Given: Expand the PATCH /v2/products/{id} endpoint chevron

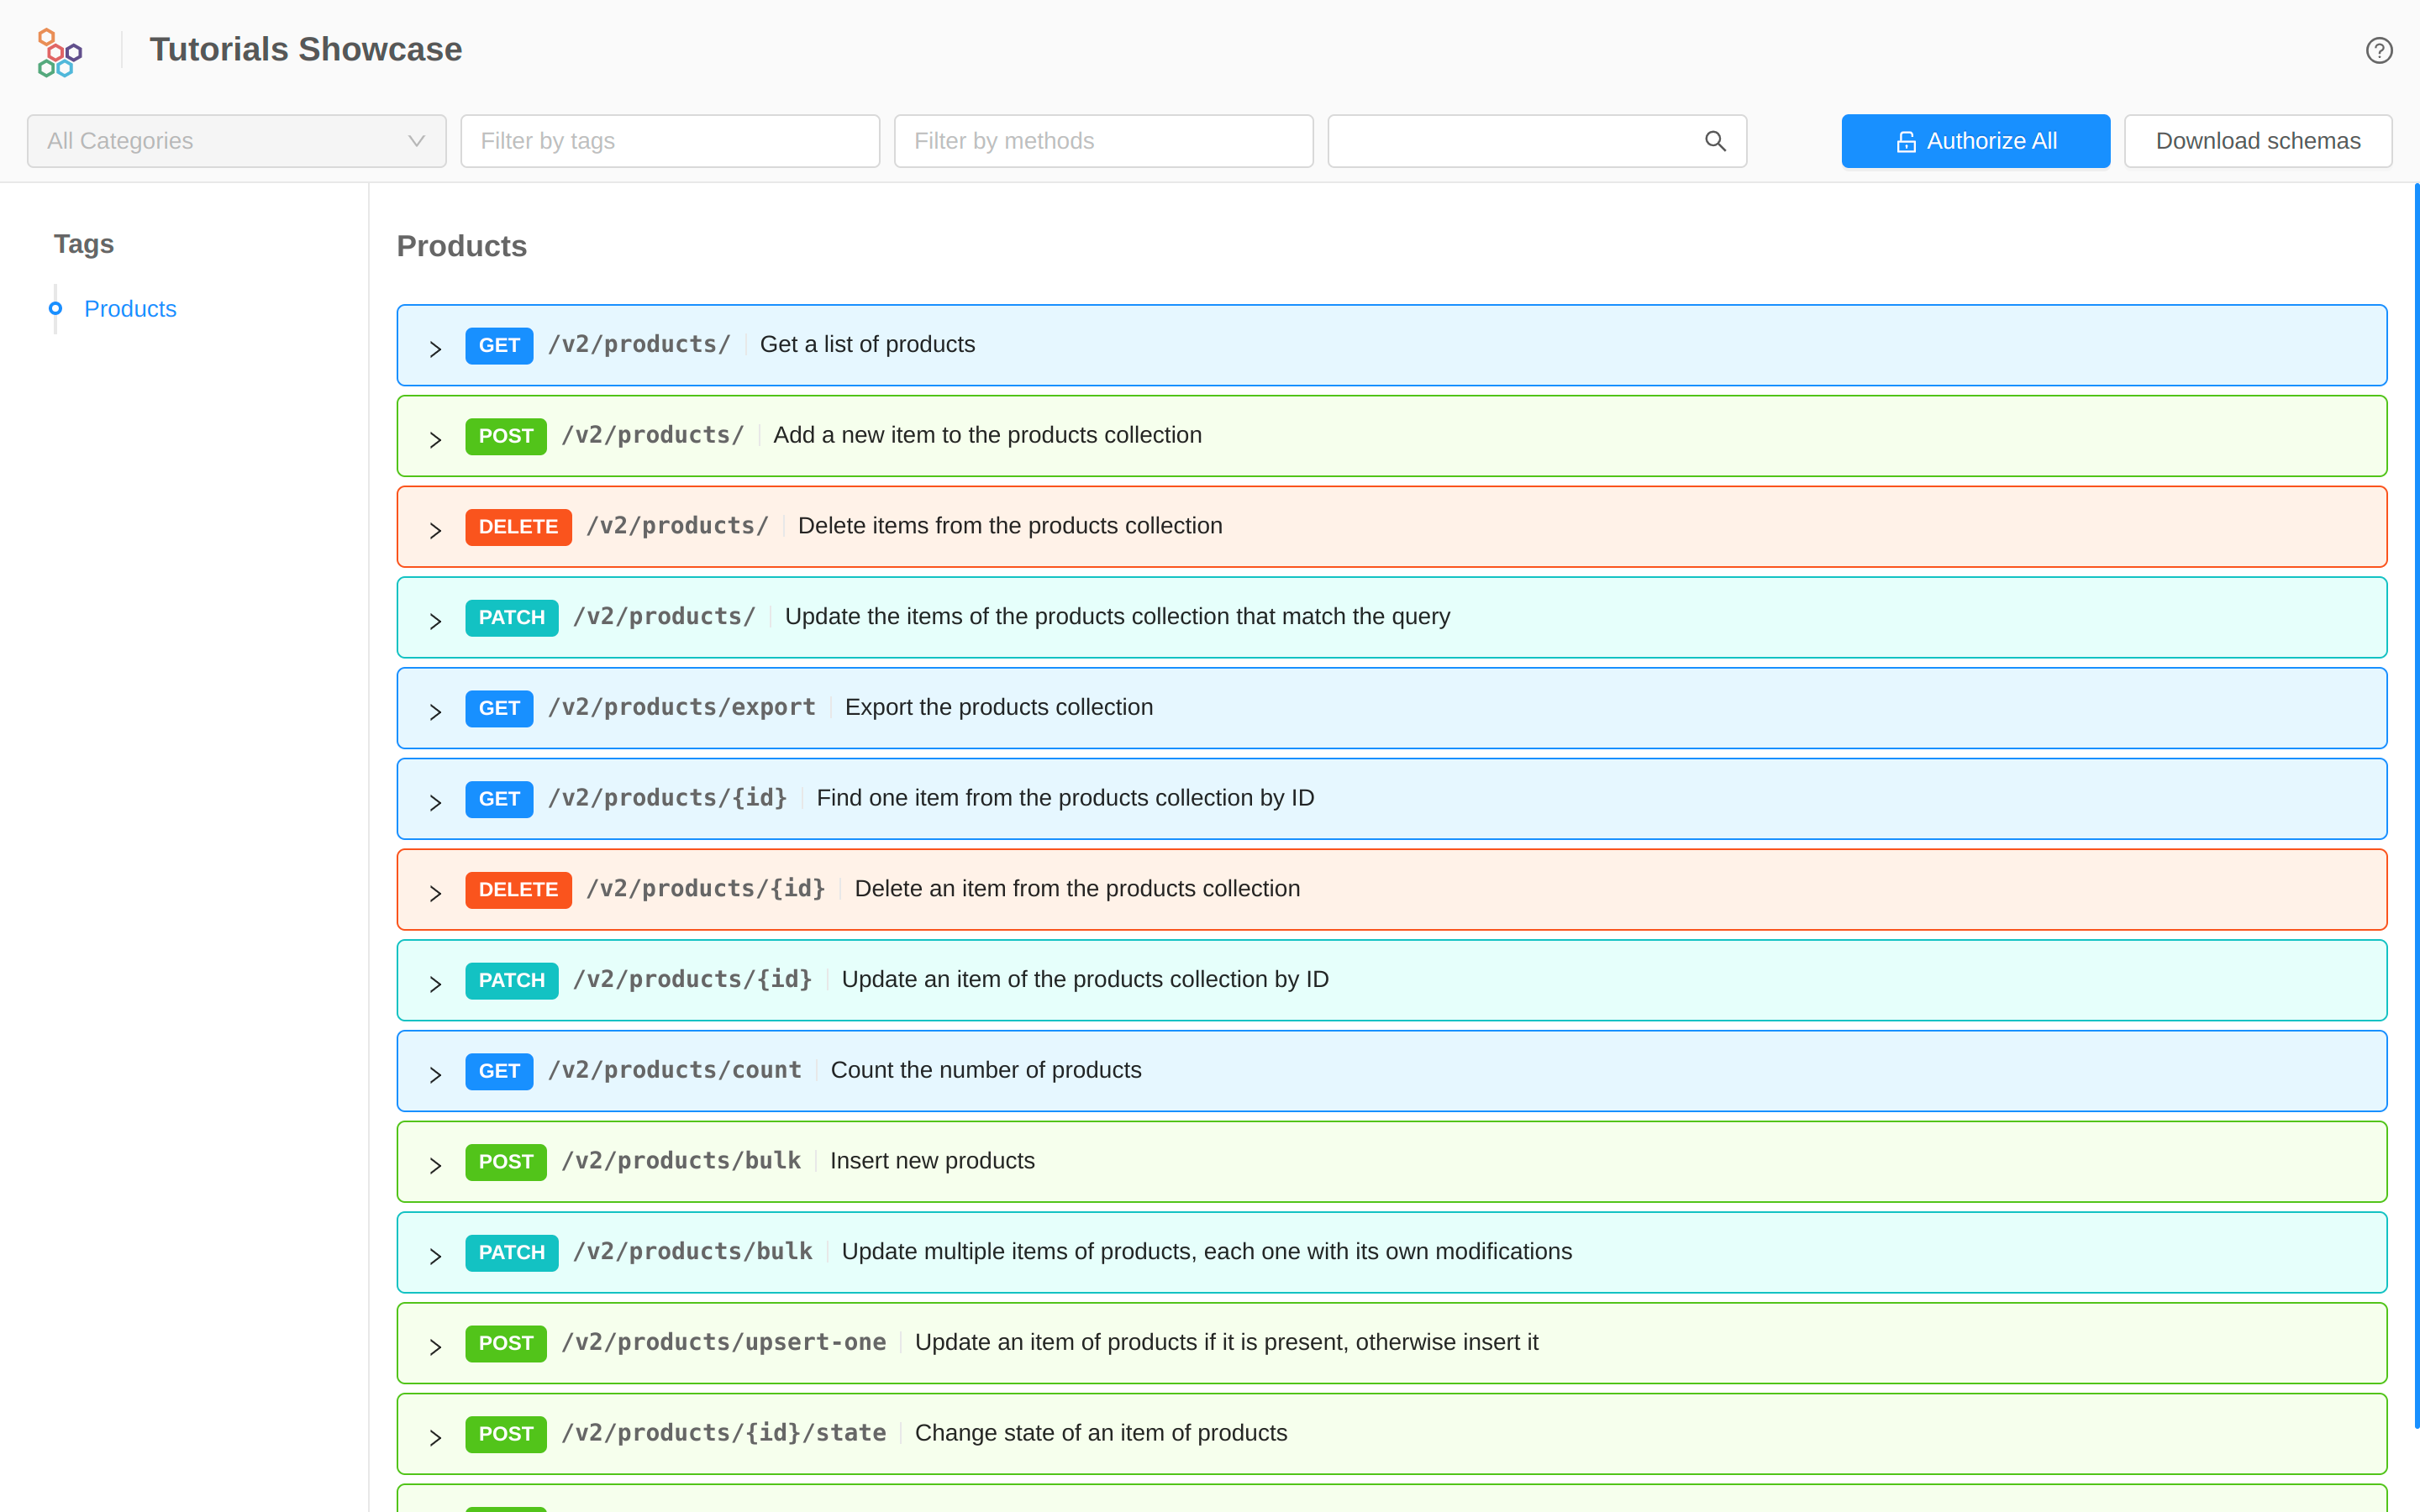Looking at the screenshot, I should (435, 984).
